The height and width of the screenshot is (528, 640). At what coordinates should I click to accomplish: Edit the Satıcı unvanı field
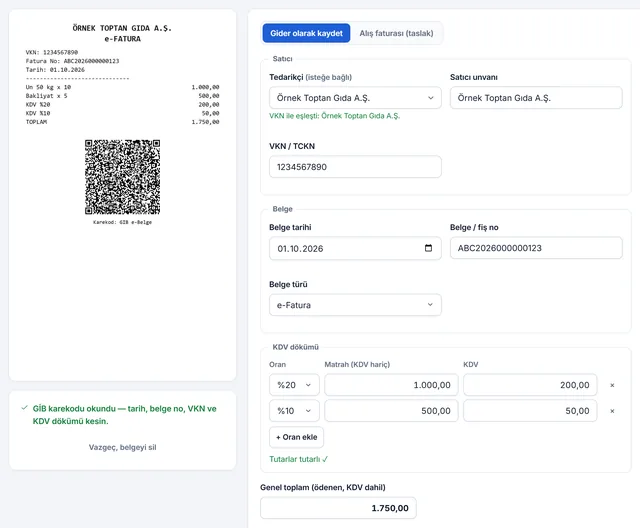click(x=536, y=98)
